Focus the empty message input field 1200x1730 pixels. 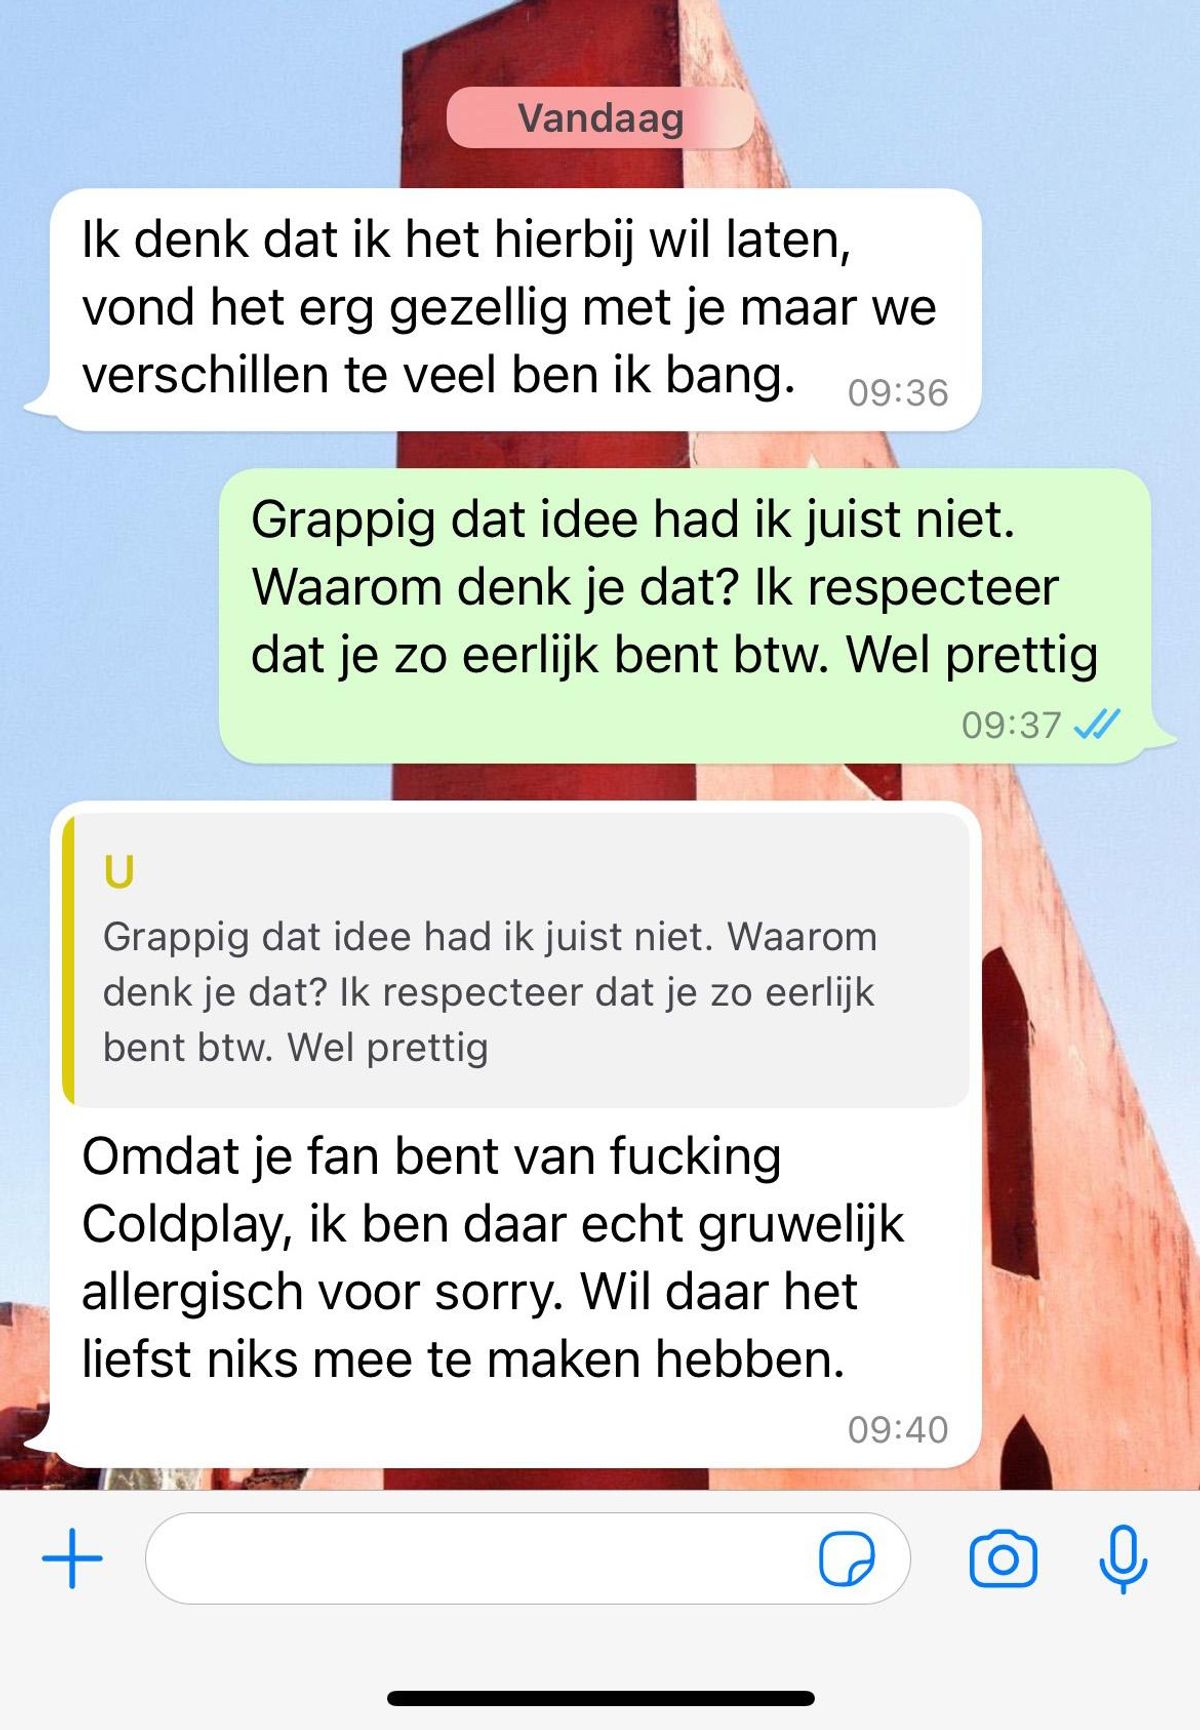(x=527, y=1558)
